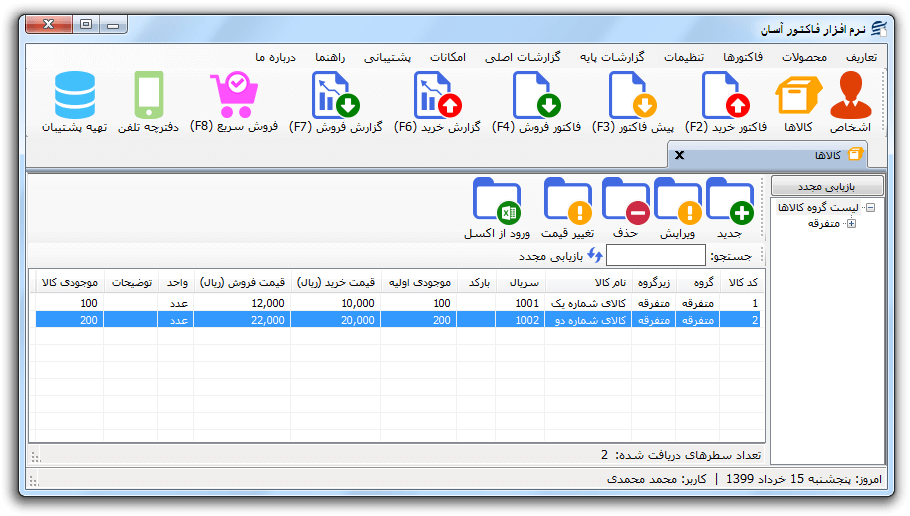Collapse لیست گروه کالاها tree root
This screenshot has height=516, width=910.
point(871,207)
